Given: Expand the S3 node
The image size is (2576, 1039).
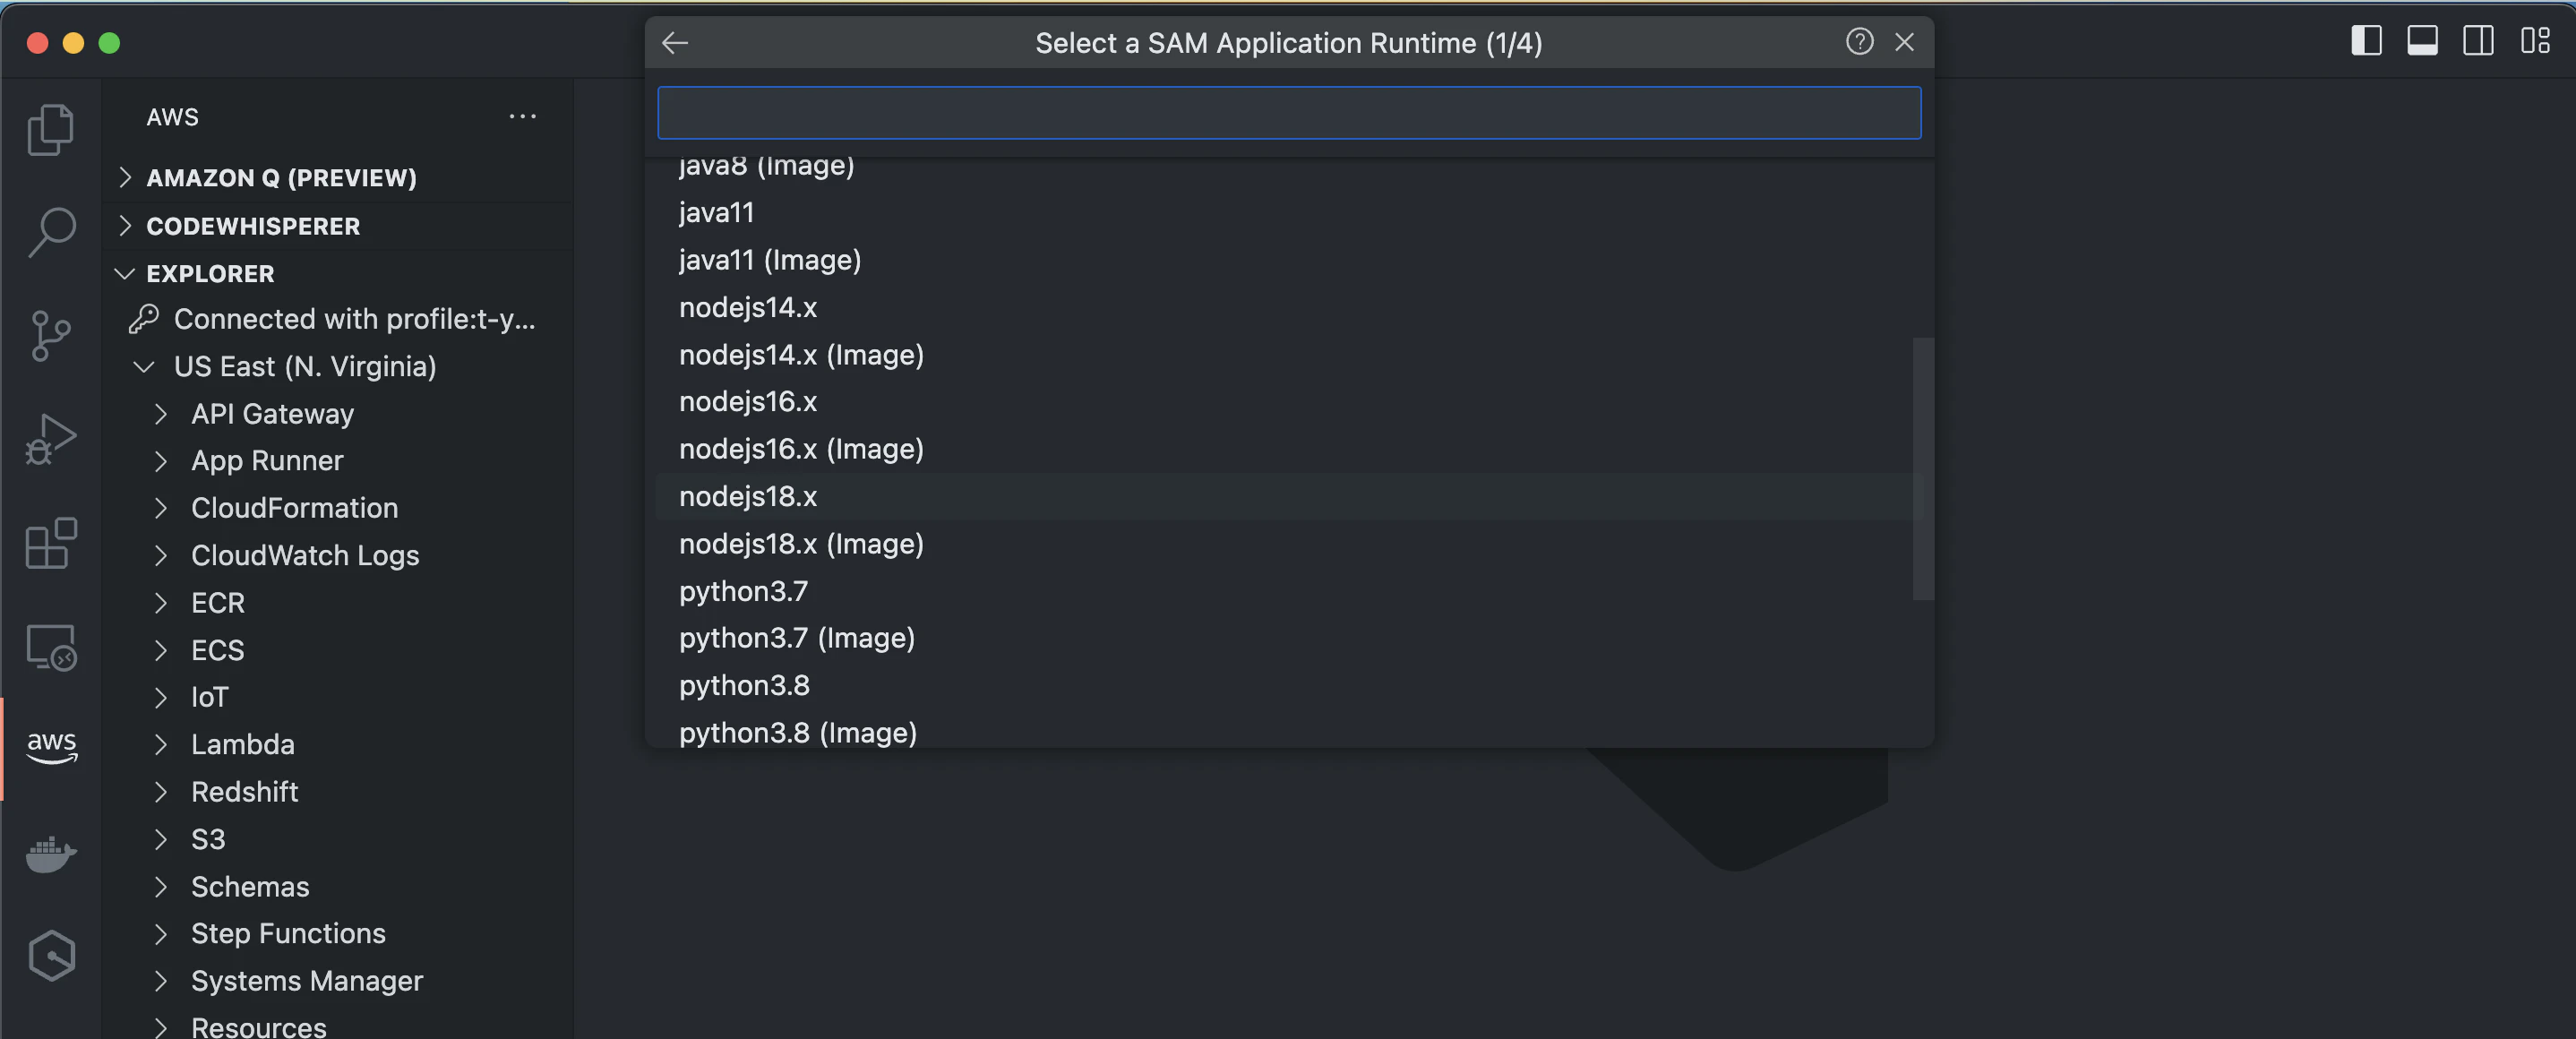Looking at the screenshot, I should click(161, 839).
